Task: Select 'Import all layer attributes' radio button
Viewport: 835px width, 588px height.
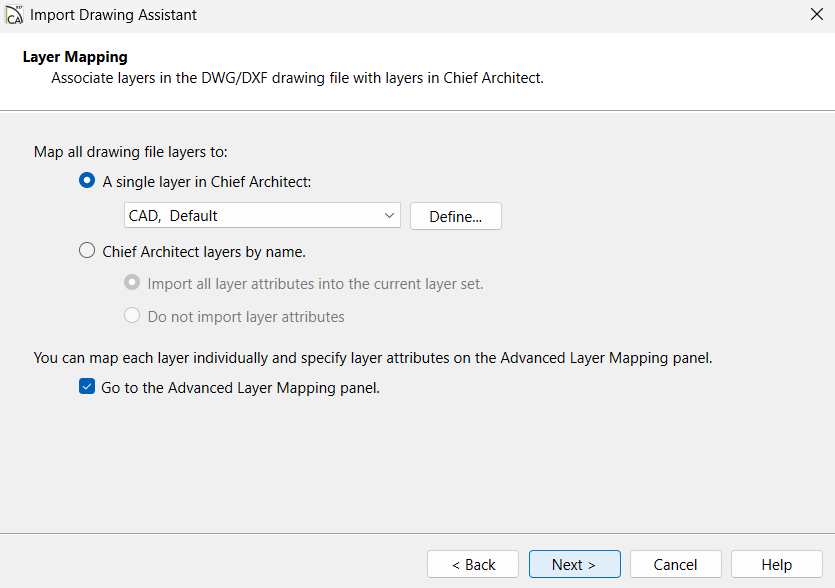Action: [x=132, y=284]
